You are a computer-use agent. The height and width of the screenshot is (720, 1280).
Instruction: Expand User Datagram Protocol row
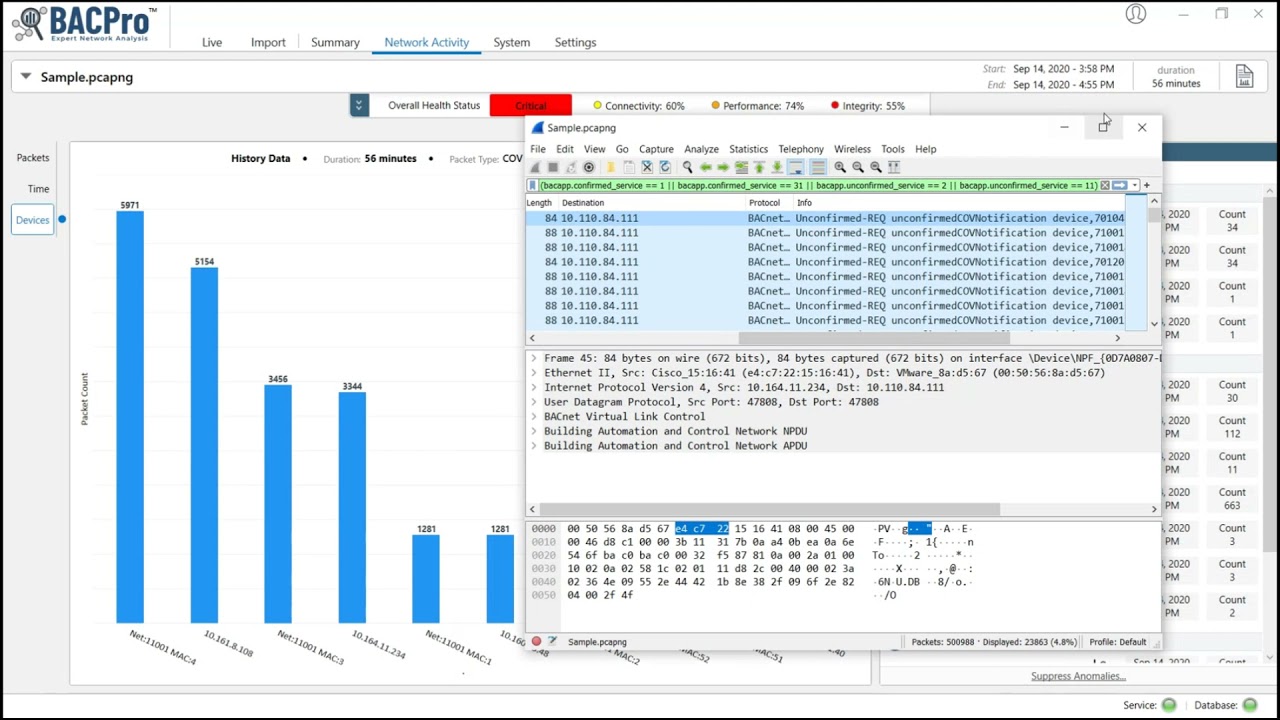click(533, 402)
